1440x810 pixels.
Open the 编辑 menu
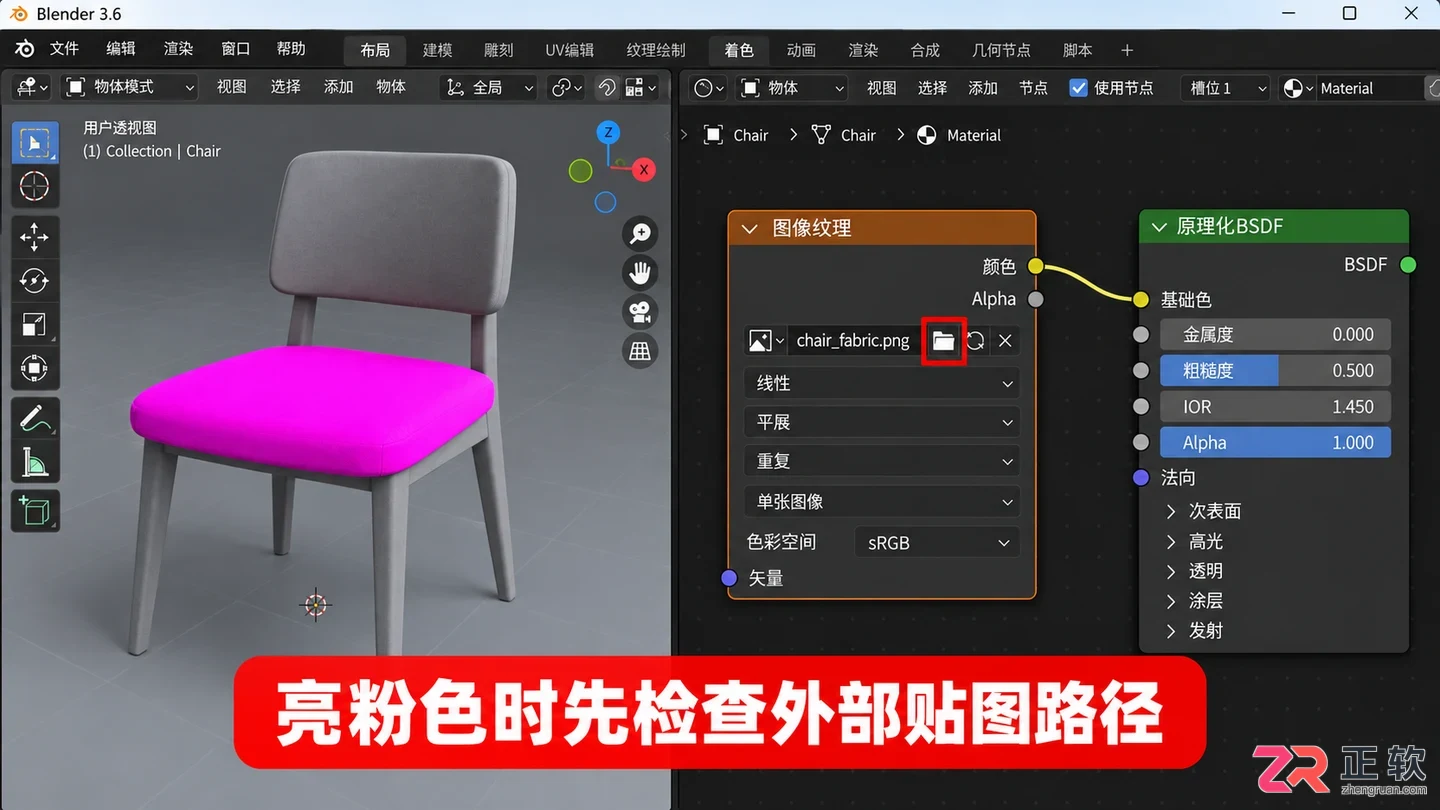pyautogui.click(x=121, y=49)
